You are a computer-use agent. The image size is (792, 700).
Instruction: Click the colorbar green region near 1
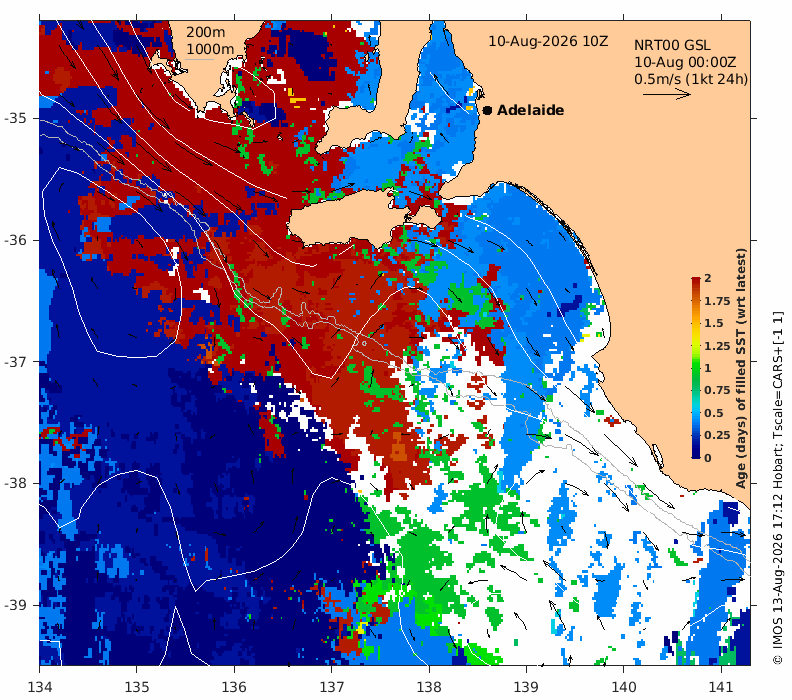(x=696, y=368)
